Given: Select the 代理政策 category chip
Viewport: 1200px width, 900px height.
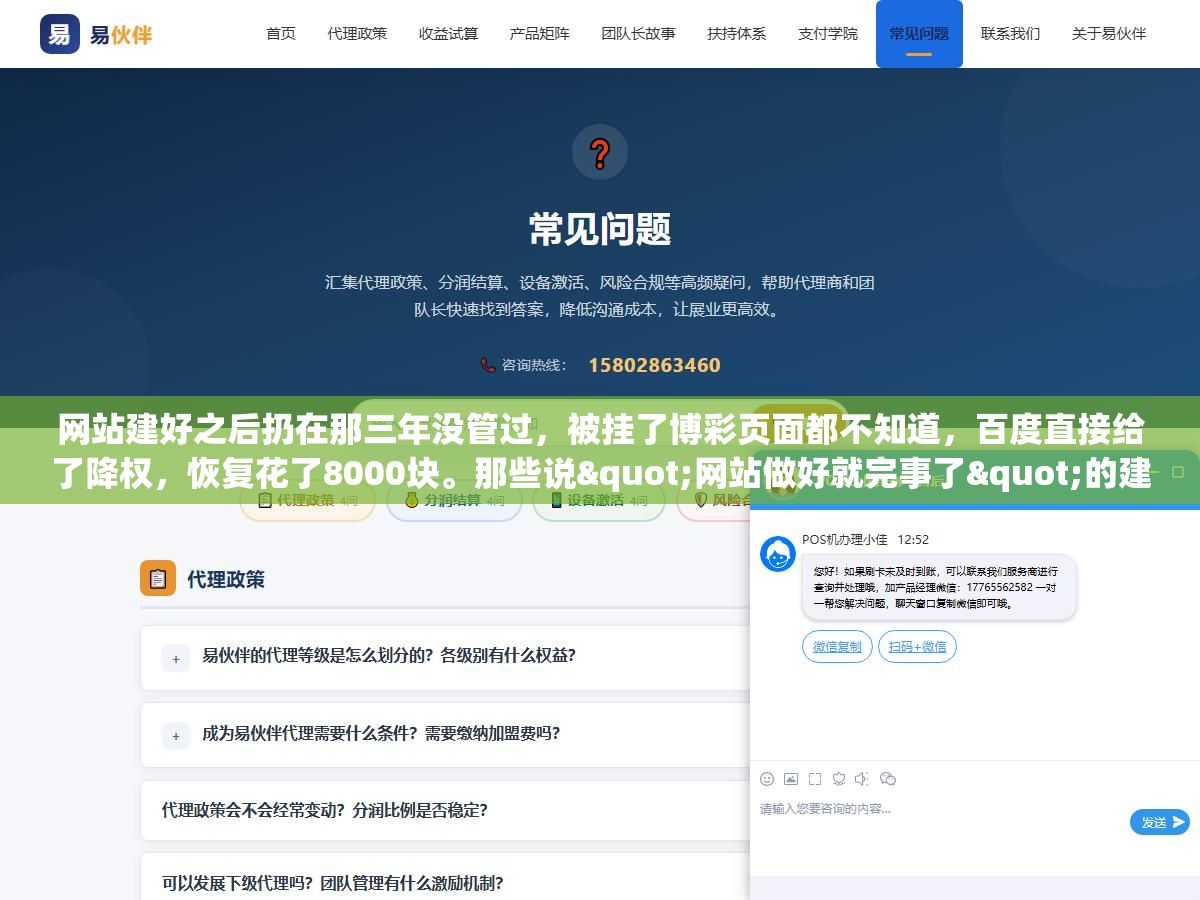Looking at the screenshot, I should coord(307,500).
